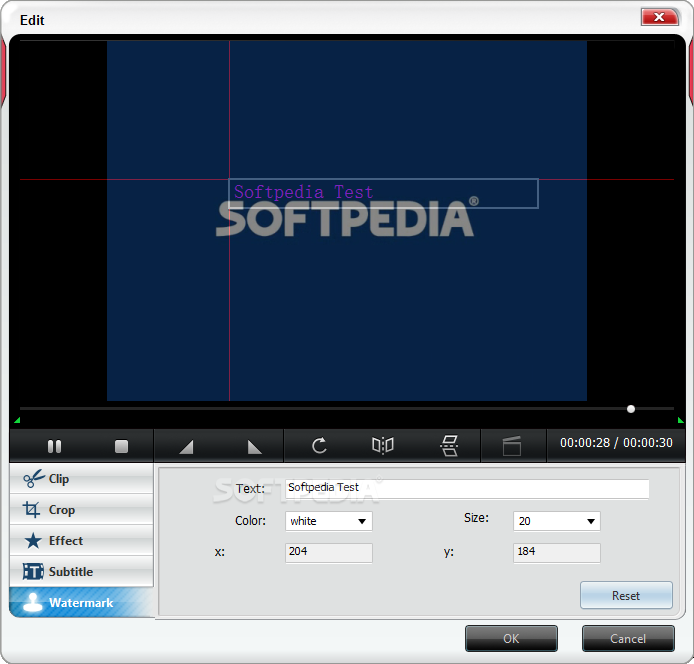Image resolution: width=694 pixels, height=664 pixels.
Task: Reset watermark settings
Action: [626, 595]
